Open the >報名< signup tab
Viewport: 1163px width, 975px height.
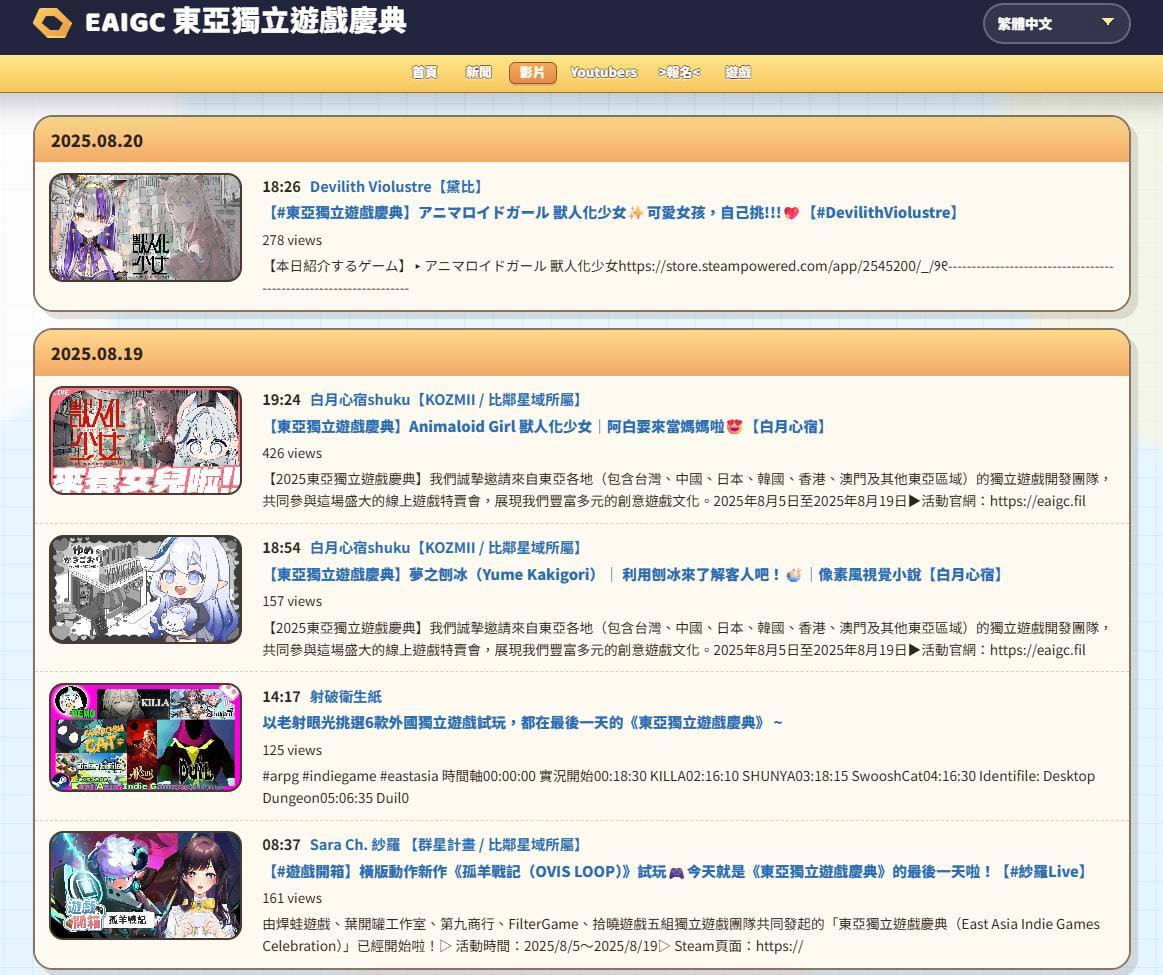(679, 72)
